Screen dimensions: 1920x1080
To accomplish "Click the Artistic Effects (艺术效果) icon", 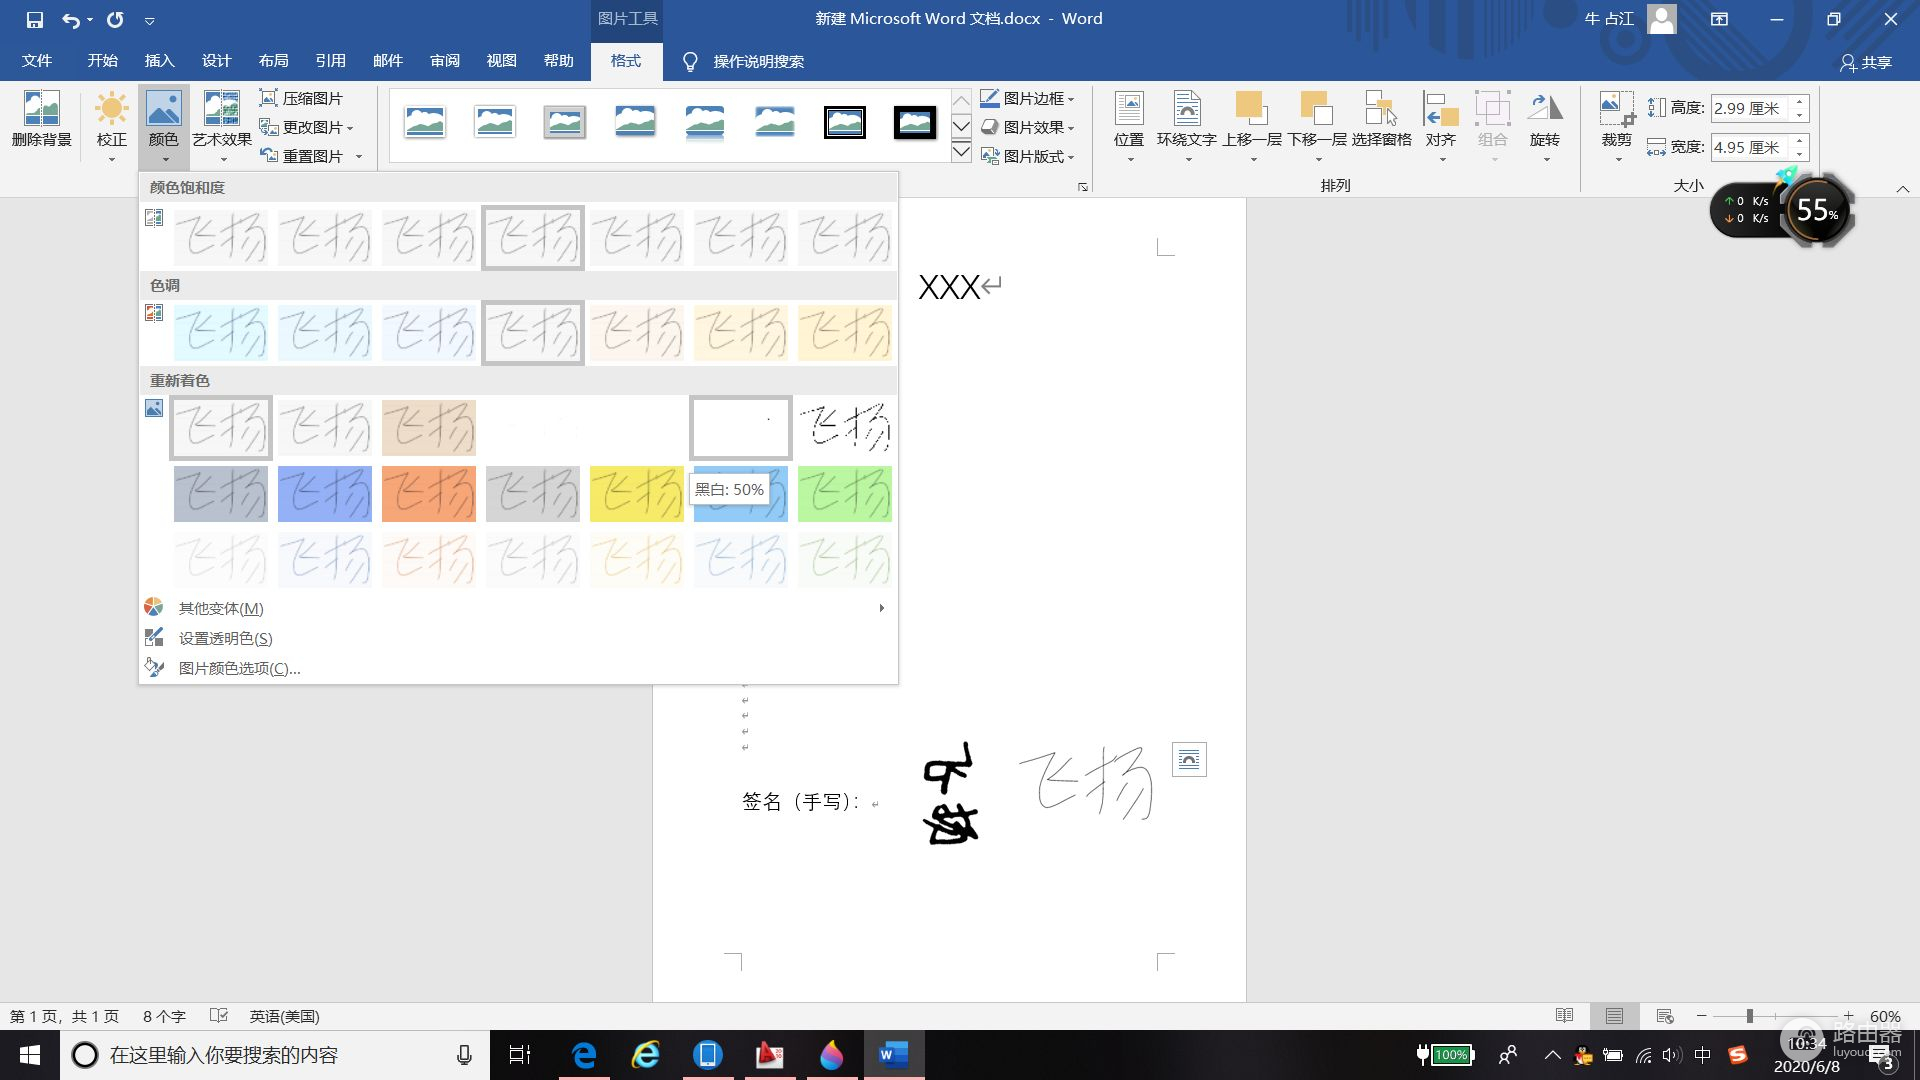I will (x=221, y=110).
